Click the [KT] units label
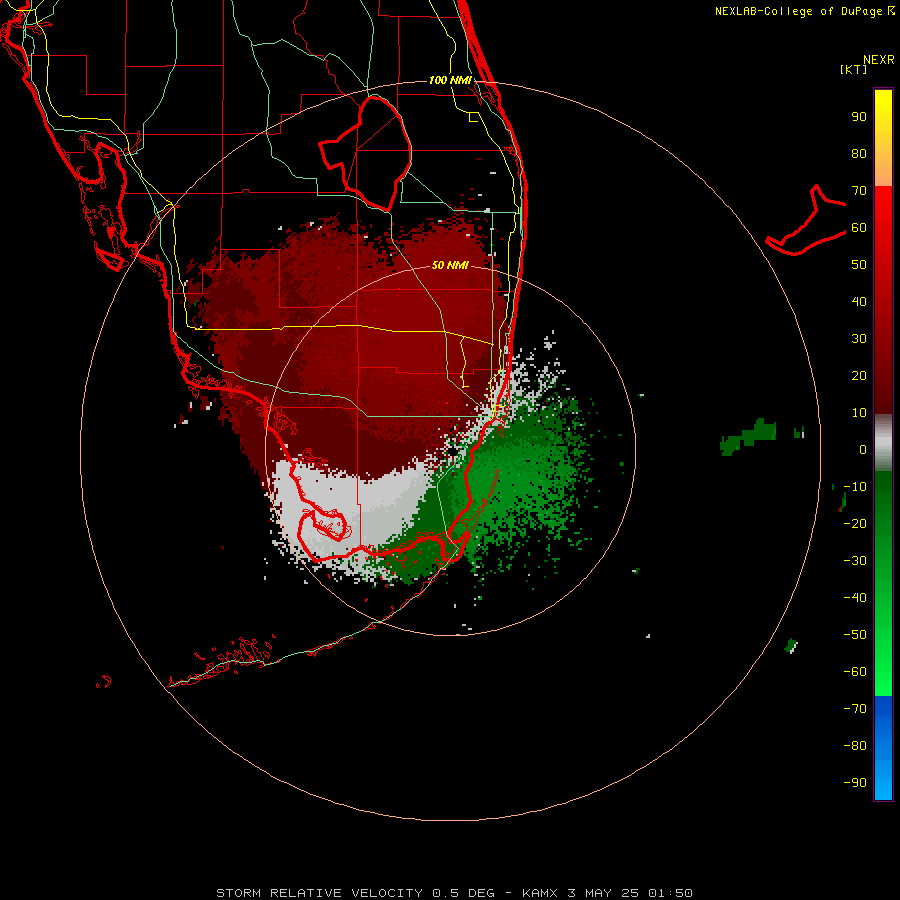The width and height of the screenshot is (900, 900). pos(853,69)
